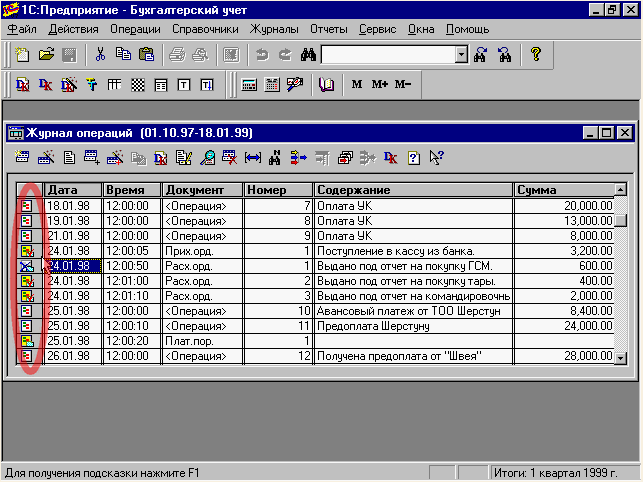
Task: Click the yellow question mark Help icon
Action: coord(535,55)
